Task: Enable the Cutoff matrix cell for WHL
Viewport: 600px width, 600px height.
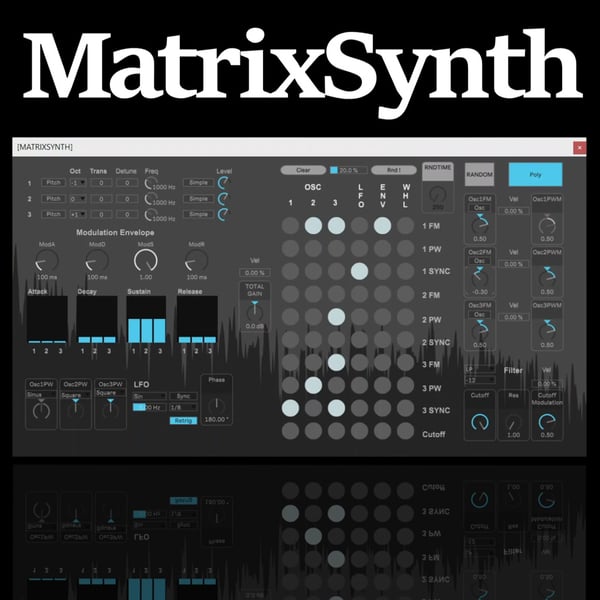Action: (405, 431)
